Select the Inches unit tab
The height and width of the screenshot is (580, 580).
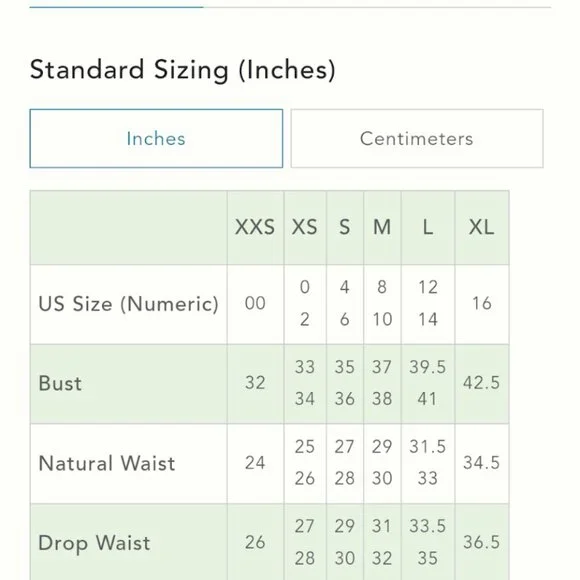[x=156, y=138]
